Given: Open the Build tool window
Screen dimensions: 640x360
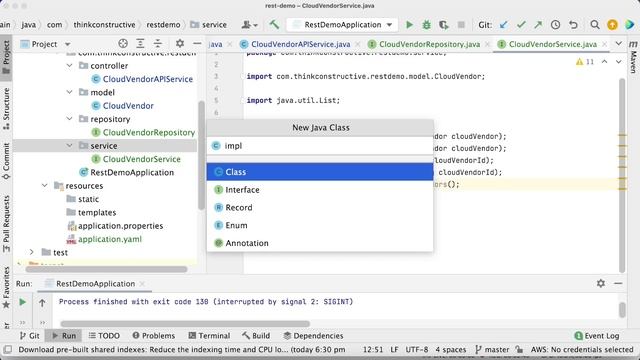Looking at the screenshot, I should coord(256,336).
